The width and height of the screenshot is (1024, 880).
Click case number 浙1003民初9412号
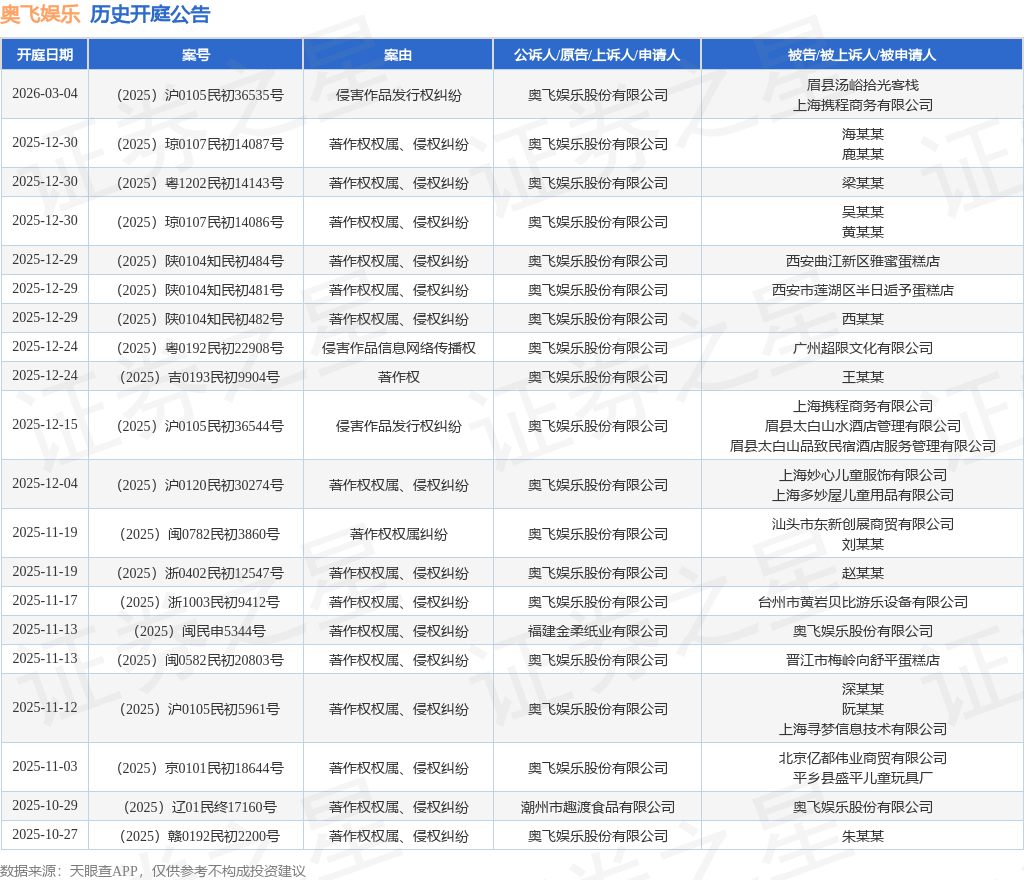[x=200, y=603]
